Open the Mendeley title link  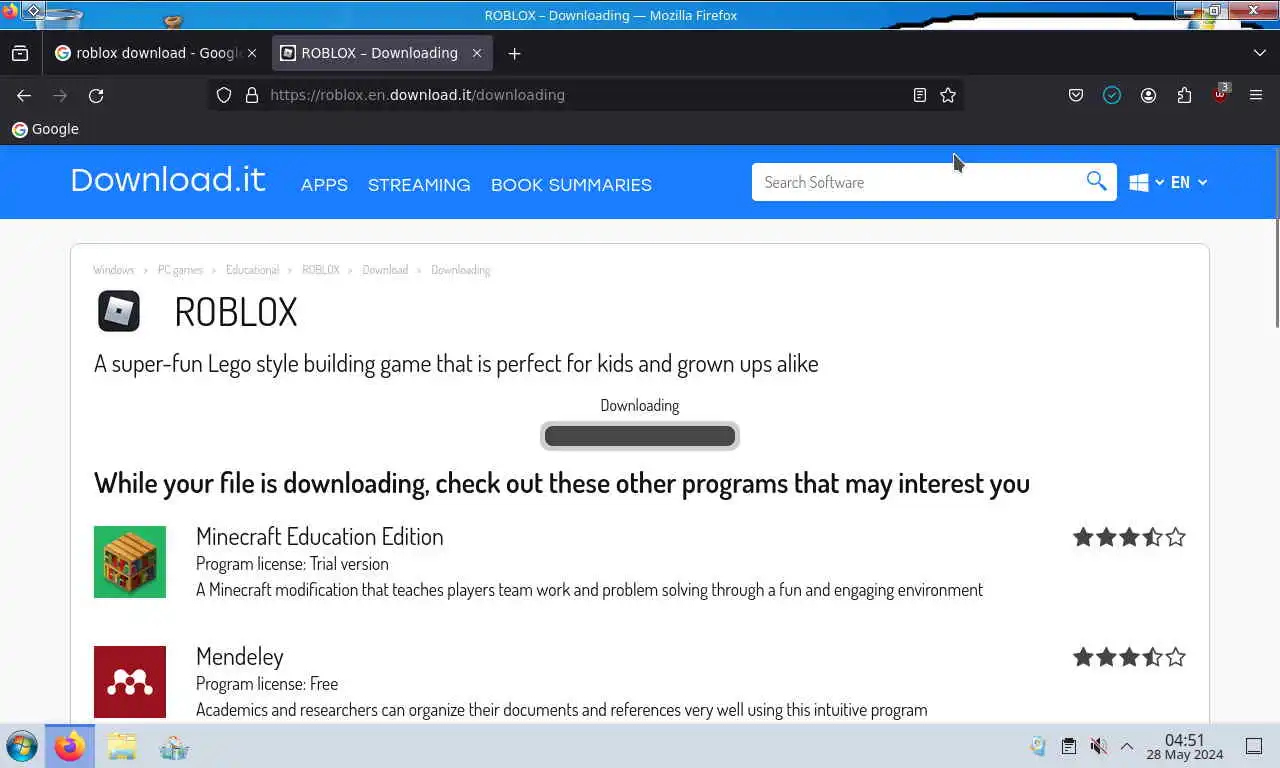[240, 656]
